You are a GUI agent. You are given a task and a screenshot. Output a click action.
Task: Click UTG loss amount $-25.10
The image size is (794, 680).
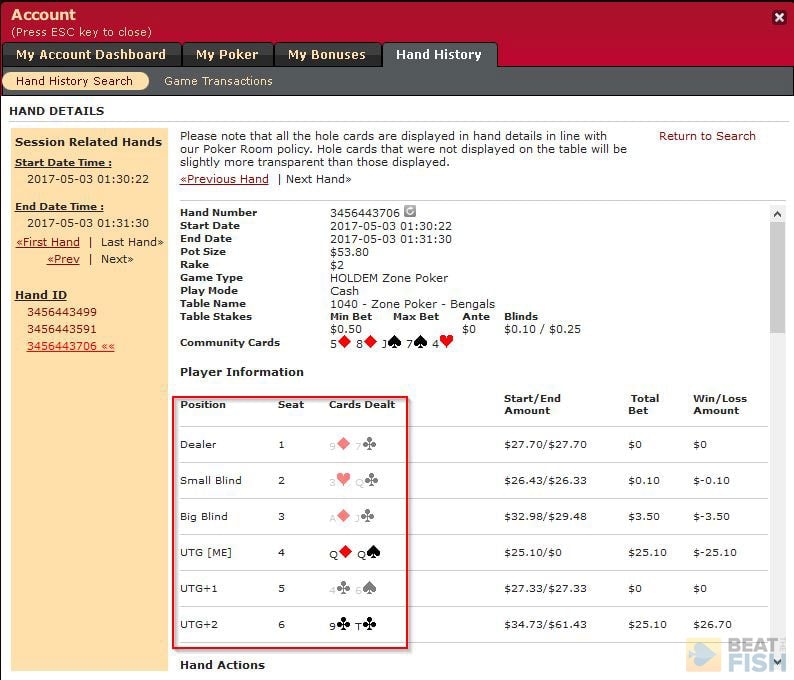(x=715, y=552)
